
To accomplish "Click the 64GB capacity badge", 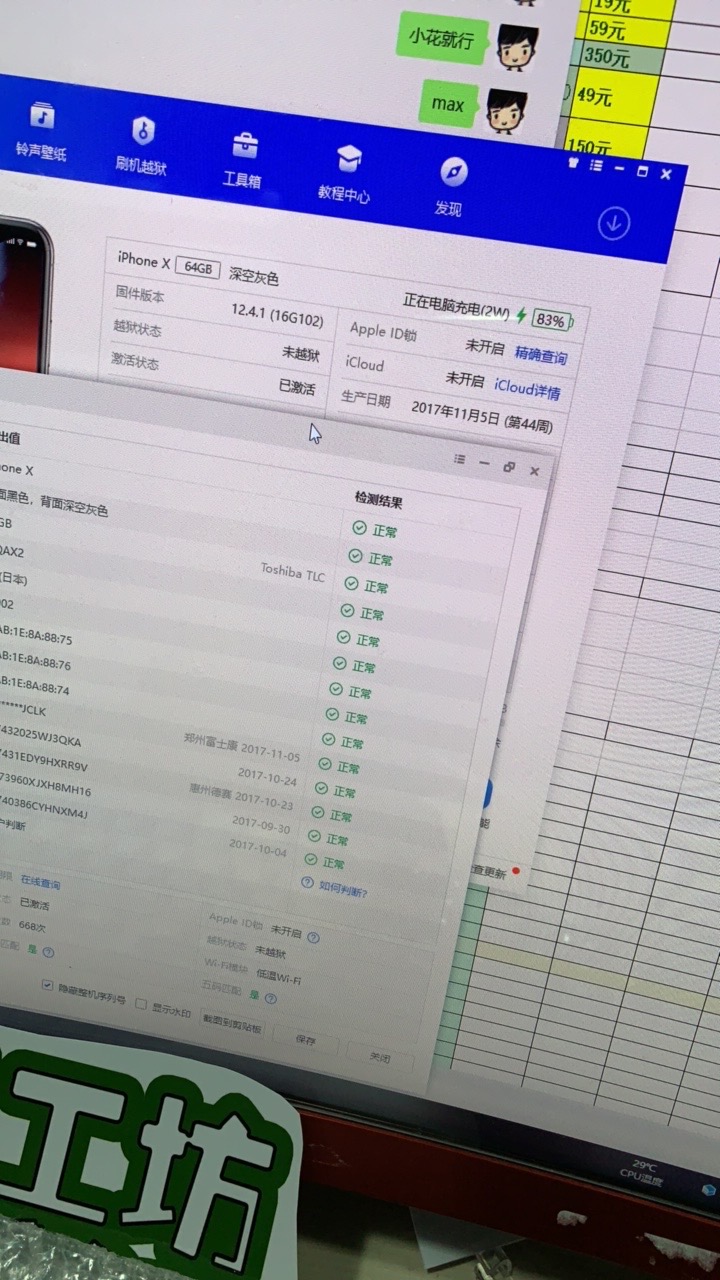I will [x=197, y=267].
